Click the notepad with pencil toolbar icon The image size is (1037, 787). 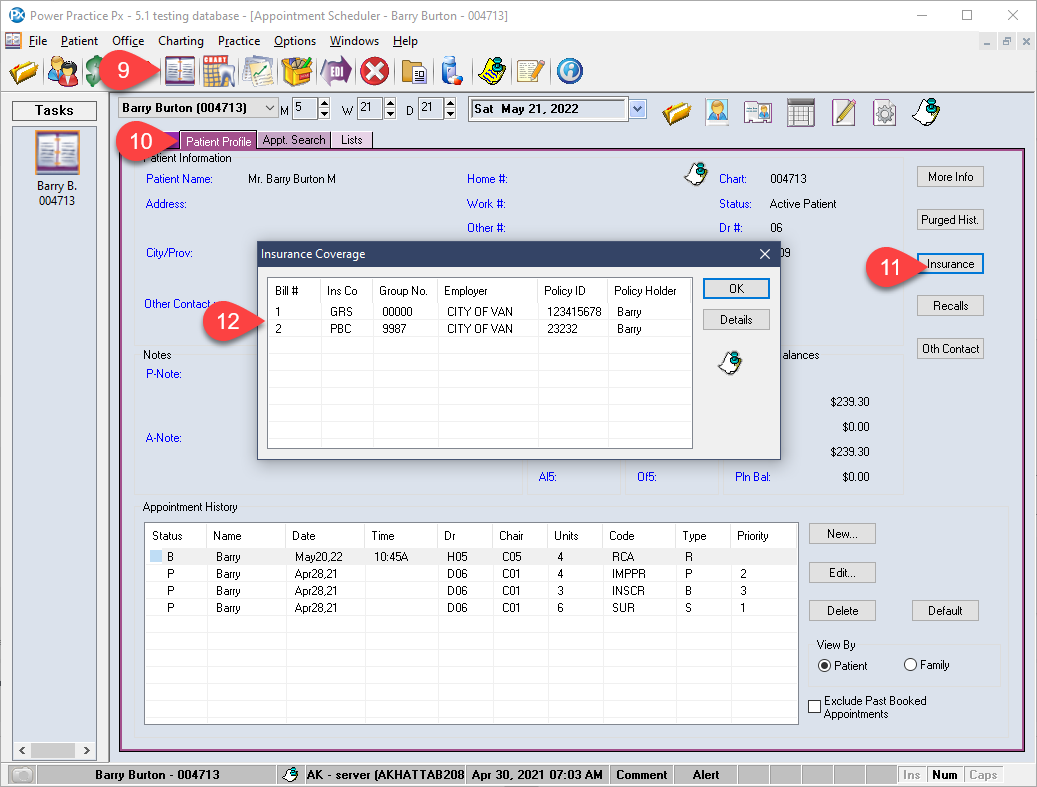[530, 71]
